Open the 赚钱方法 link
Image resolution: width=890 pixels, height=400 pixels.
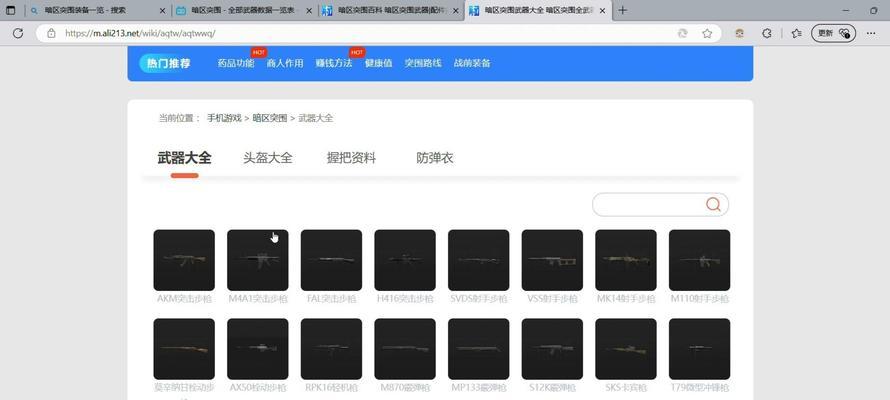pos(334,63)
